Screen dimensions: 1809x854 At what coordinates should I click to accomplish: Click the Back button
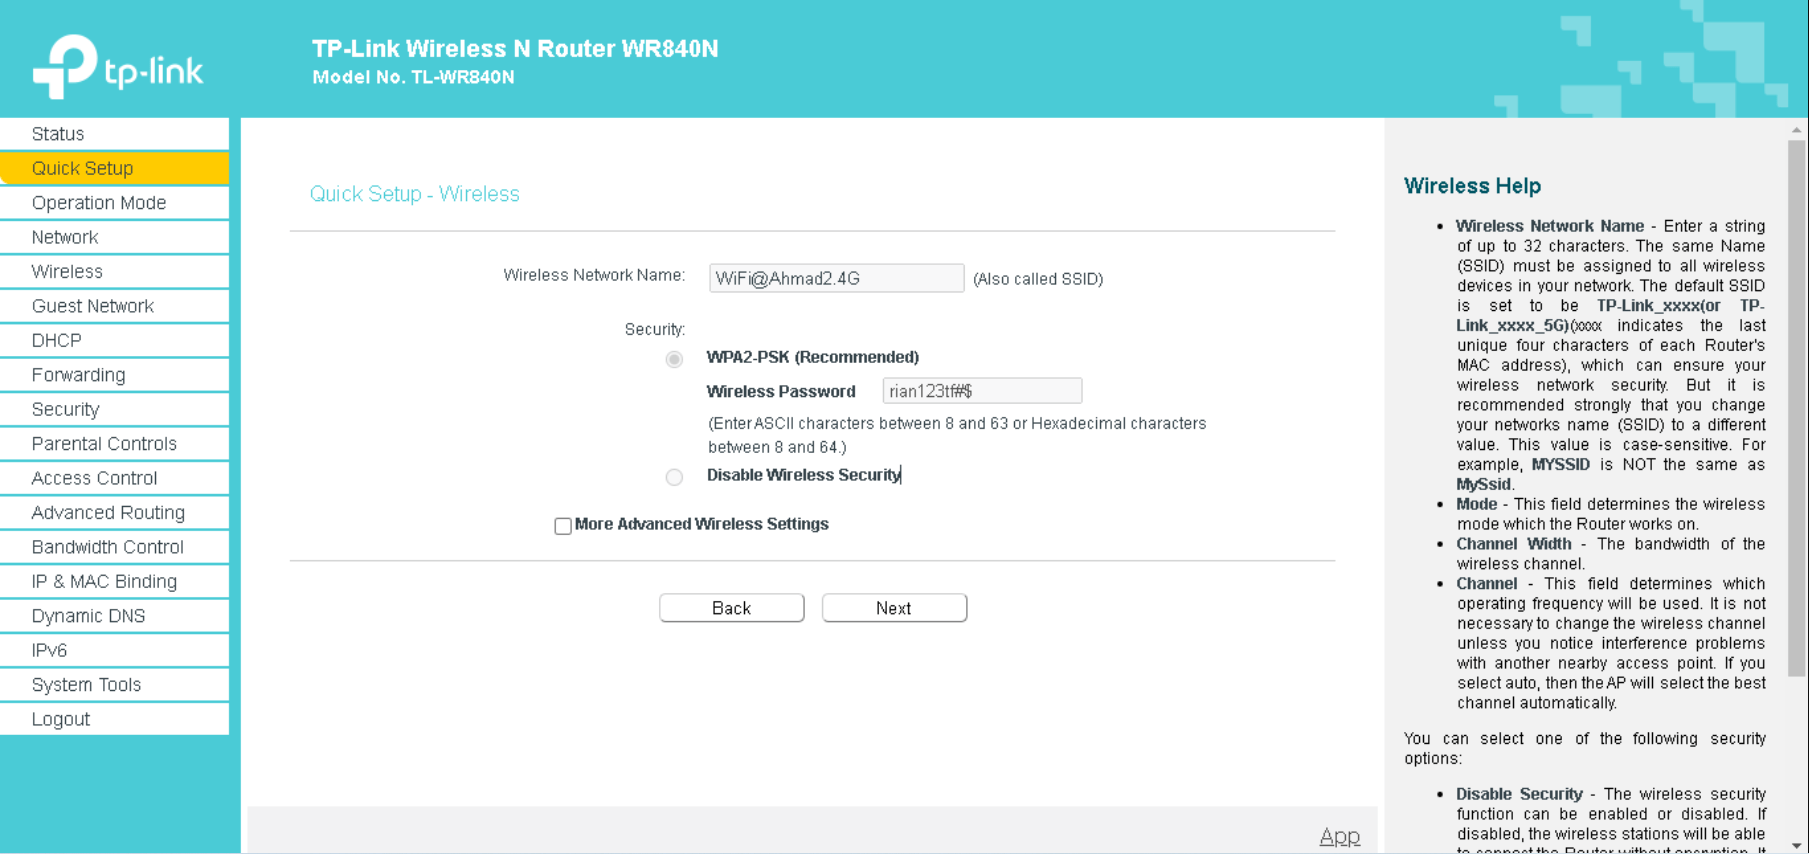[x=732, y=608]
